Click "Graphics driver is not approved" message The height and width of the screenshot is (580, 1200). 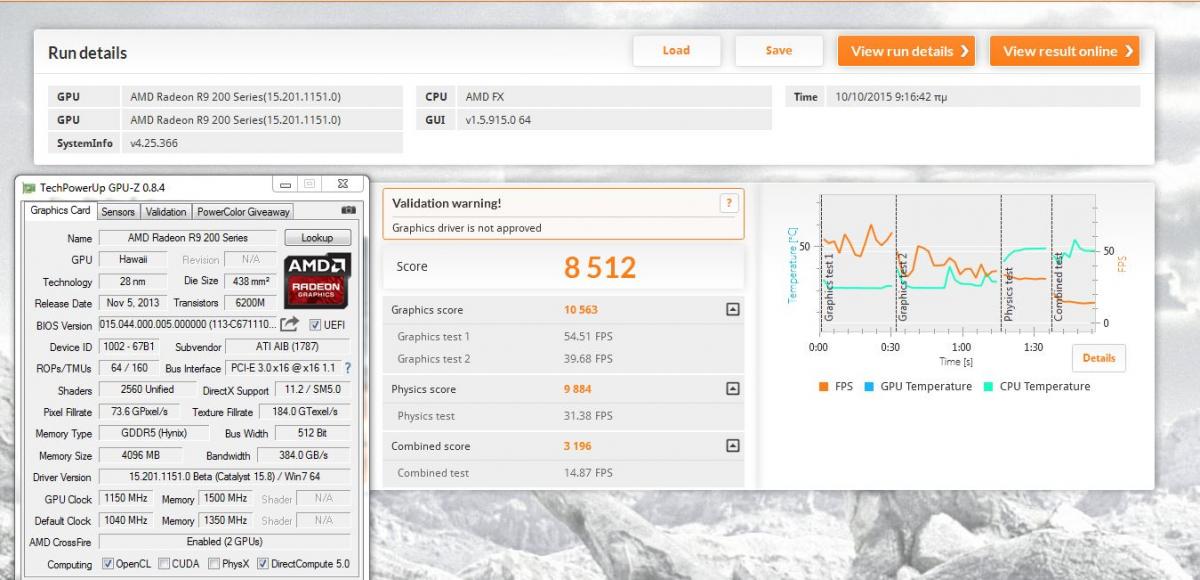467,228
